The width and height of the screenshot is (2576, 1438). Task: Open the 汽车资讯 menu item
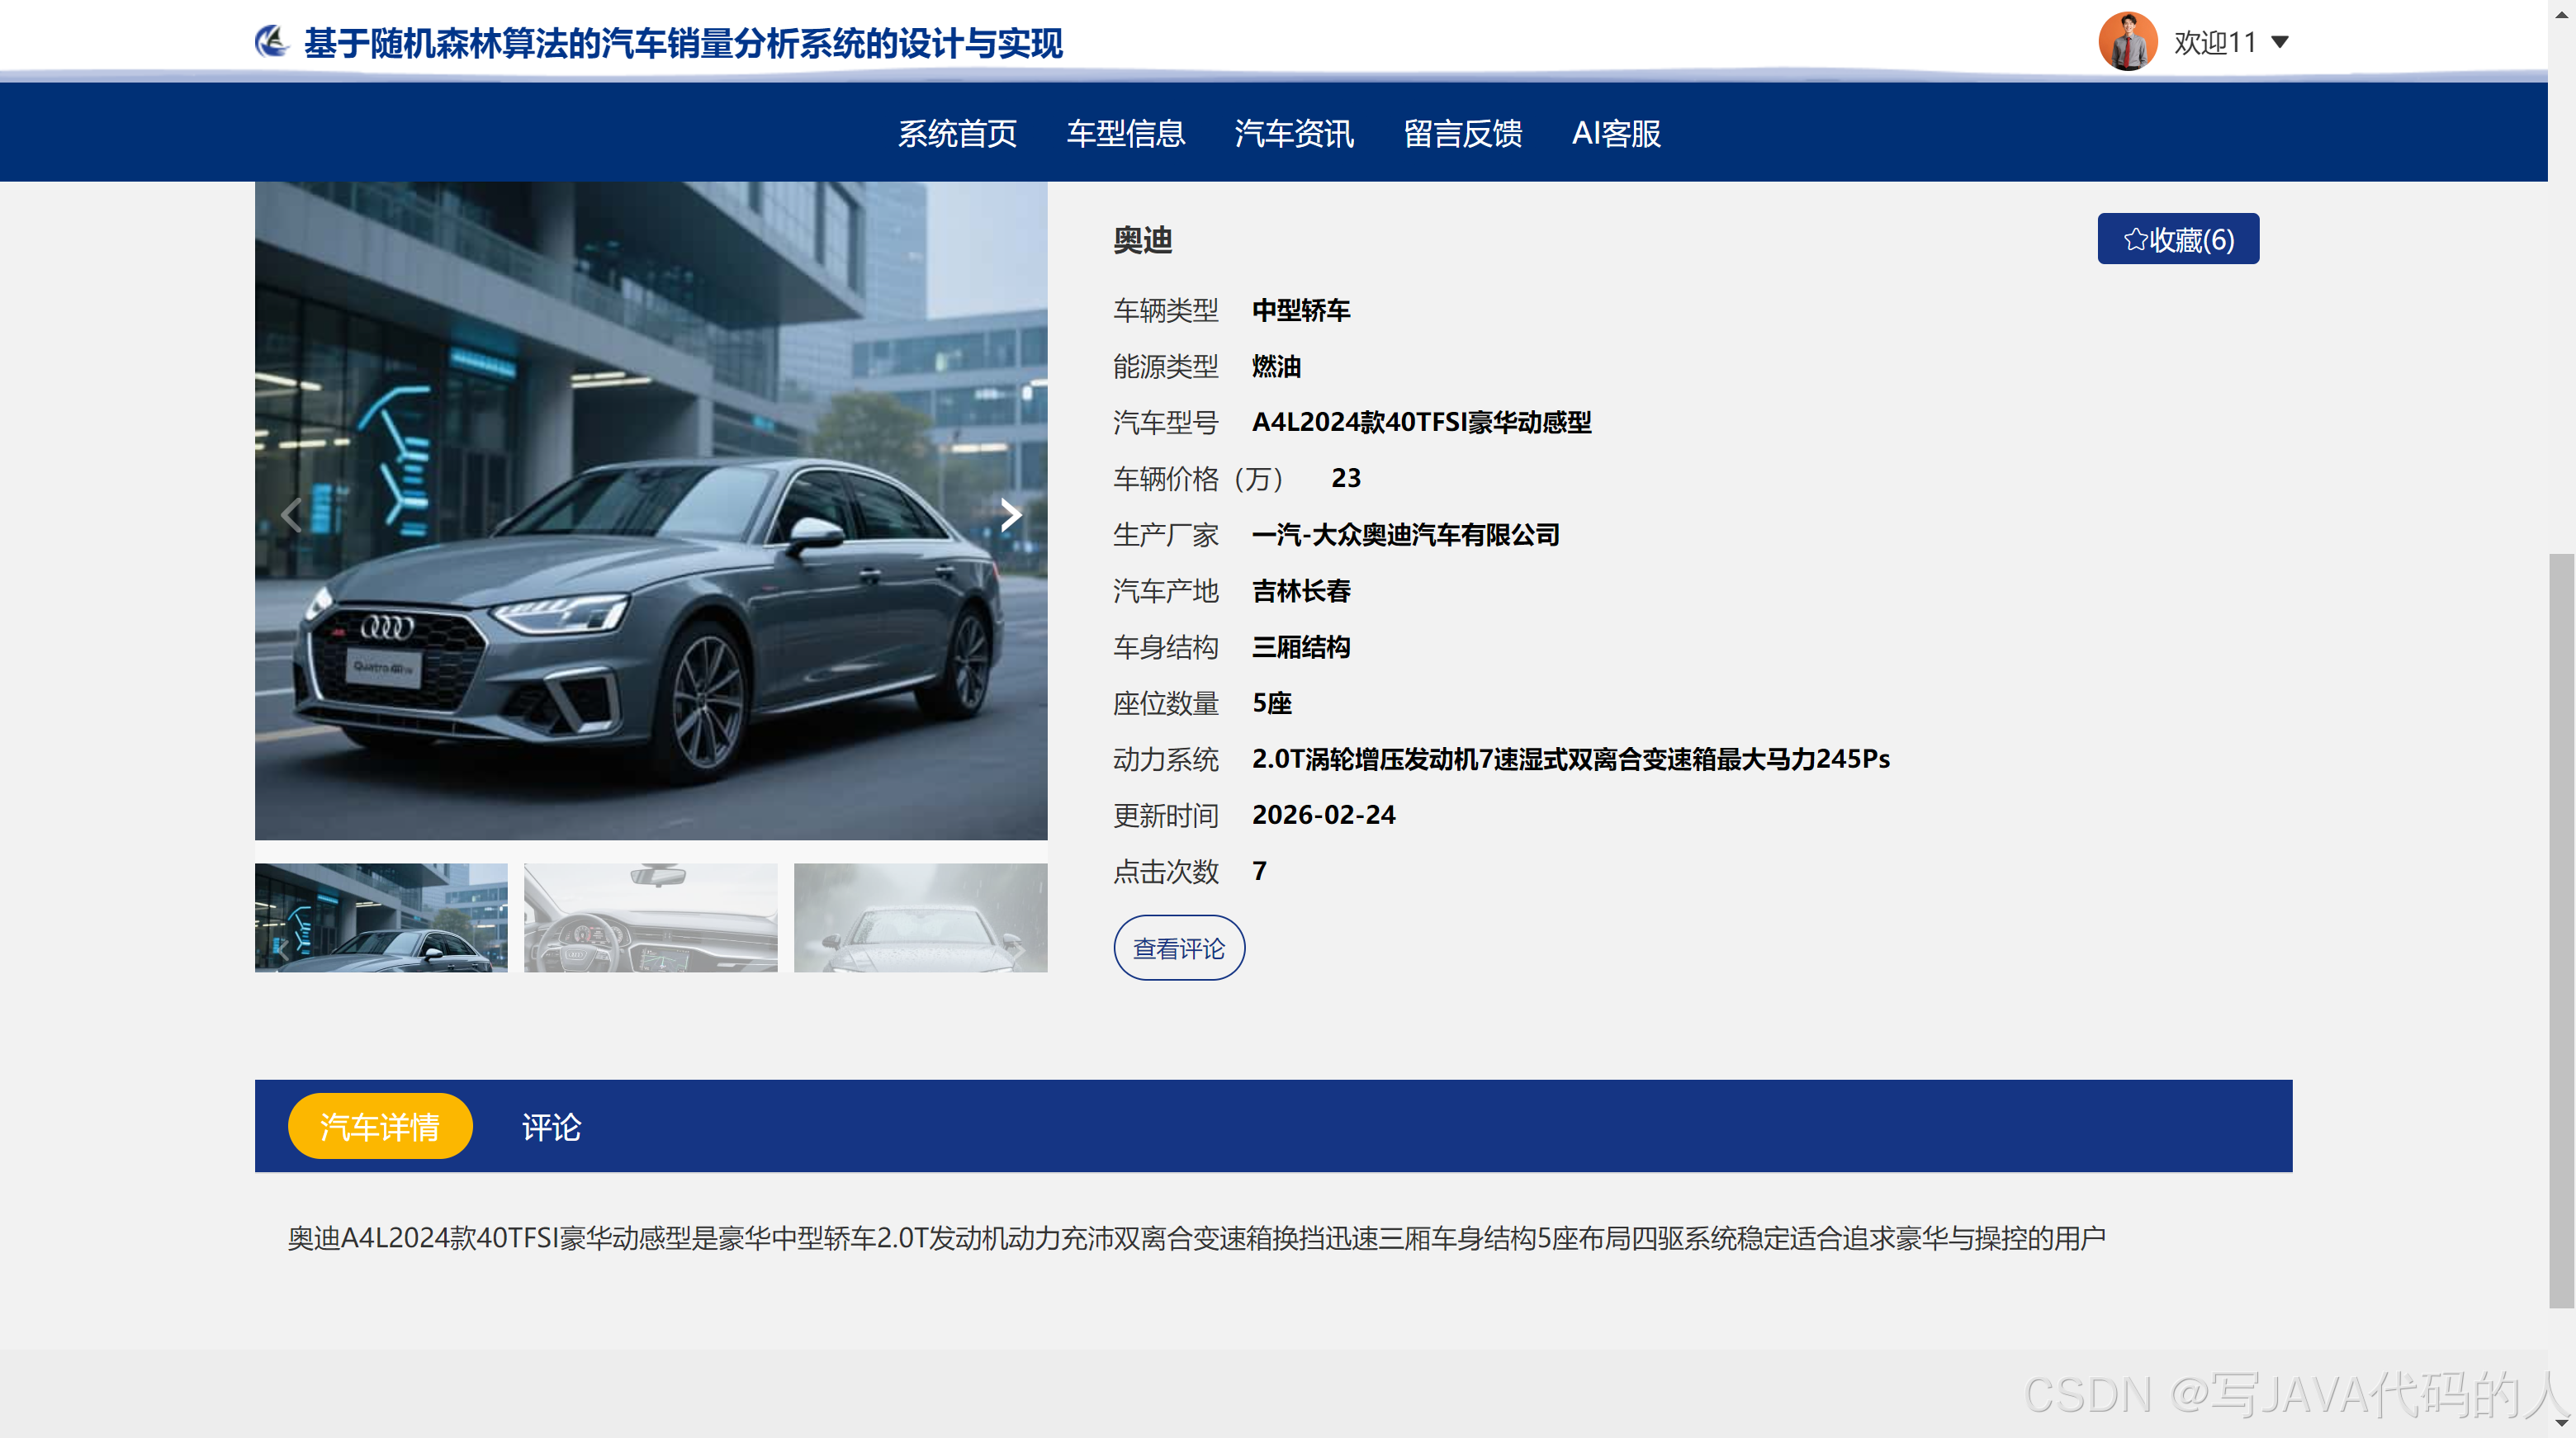1294,133
